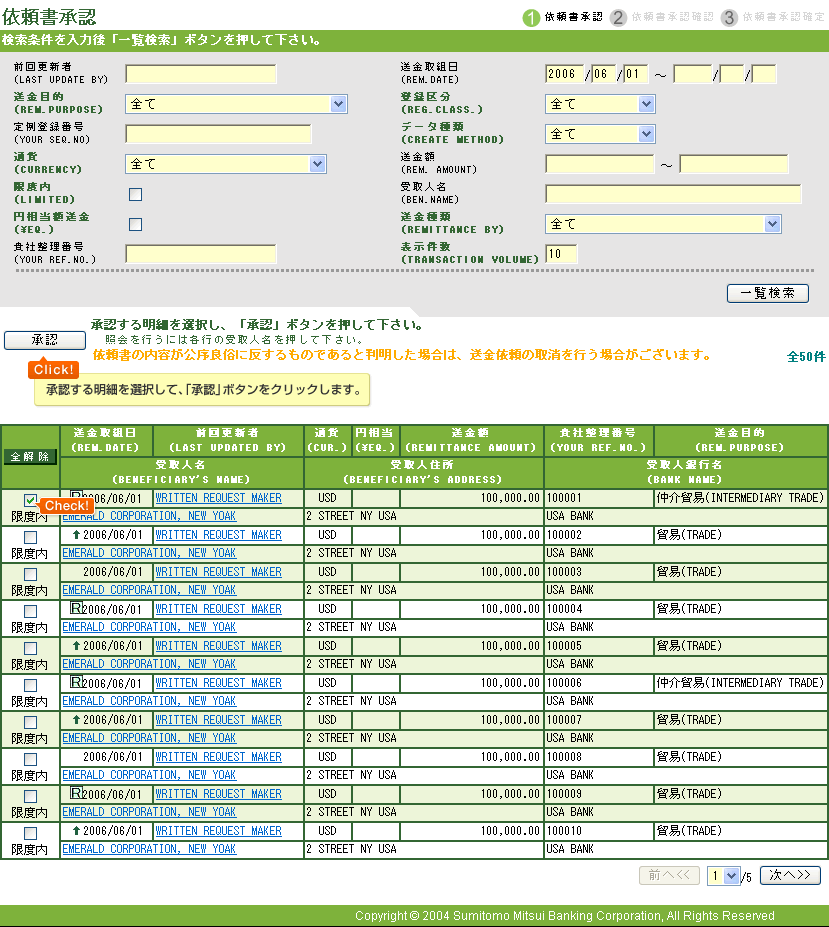The image size is (829, 927).
Task: Open WRITTEN REQUEST MAKER link for ref 100003
Action: click(x=218, y=572)
